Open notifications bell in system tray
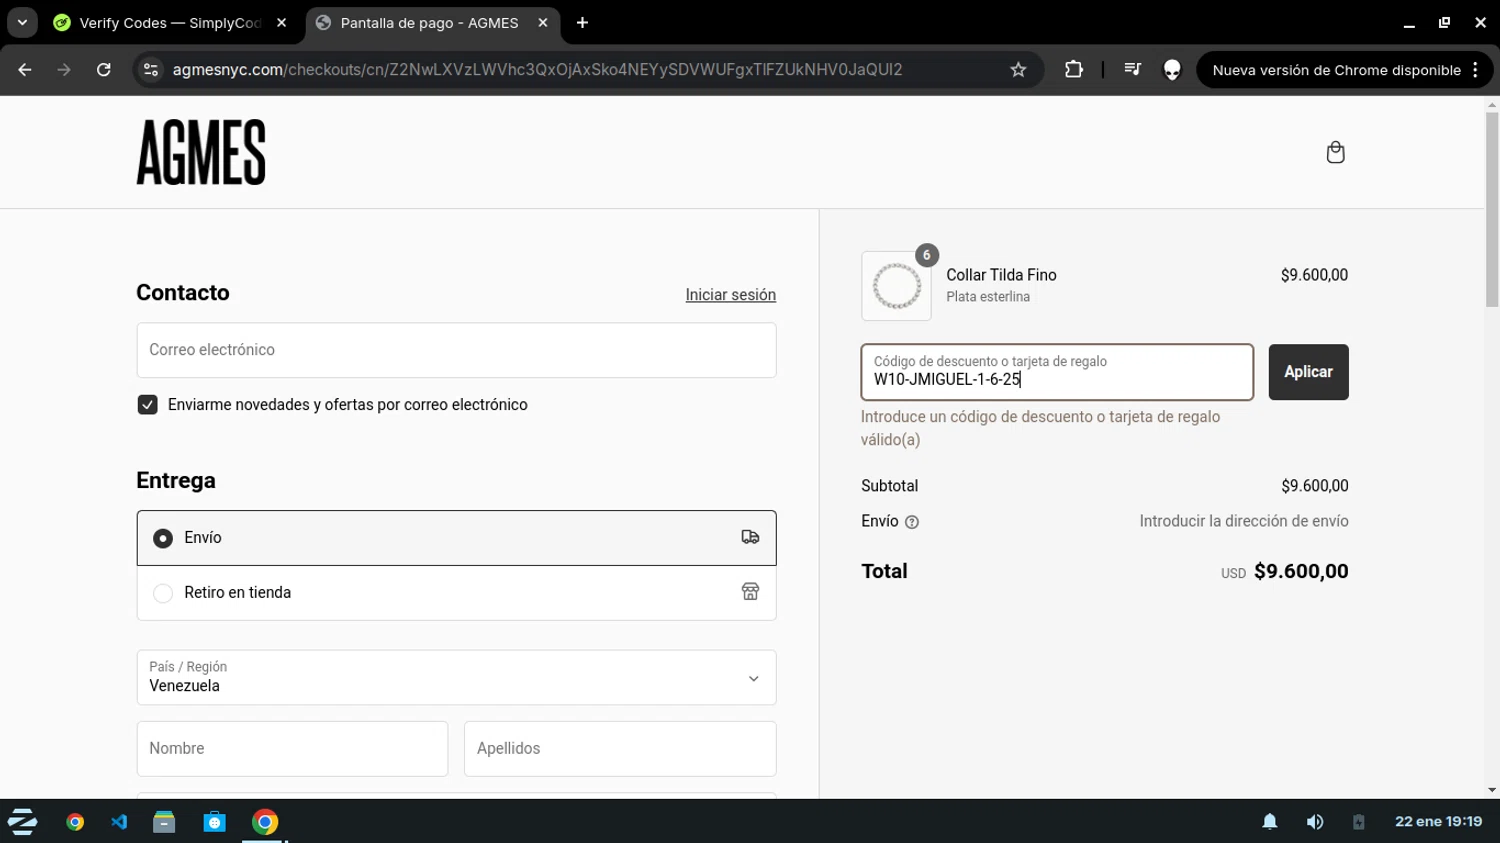Screen dimensions: 1500x843 (x=1270, y=822)
